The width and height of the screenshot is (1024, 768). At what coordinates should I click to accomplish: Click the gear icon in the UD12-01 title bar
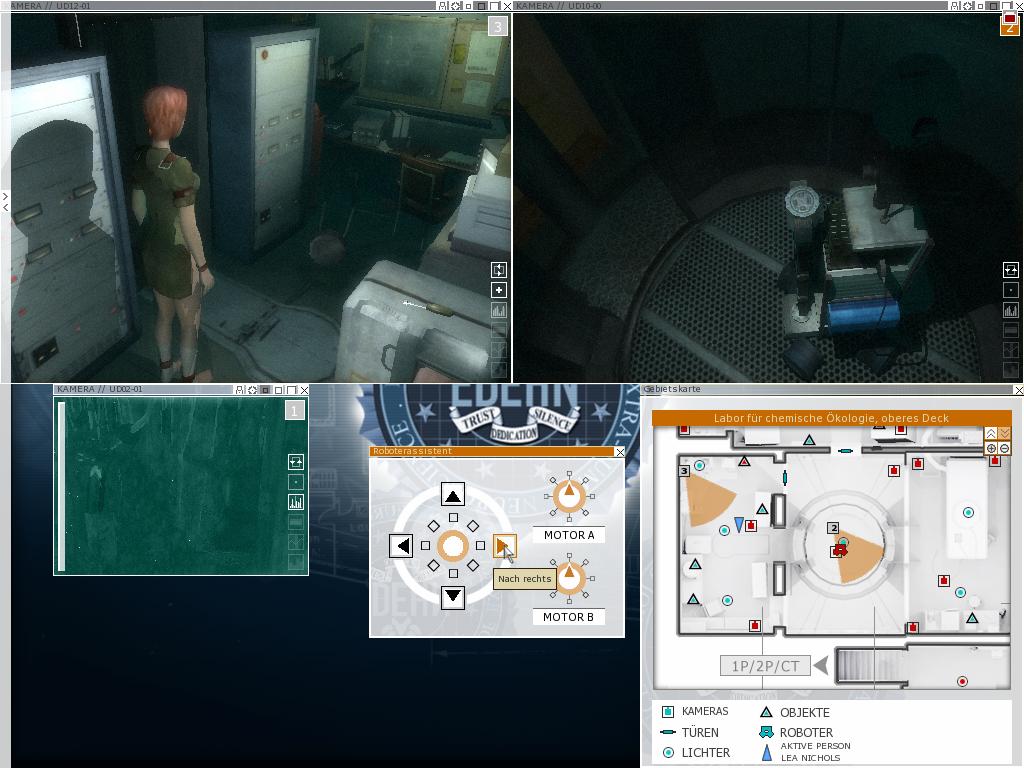point(456,6)
